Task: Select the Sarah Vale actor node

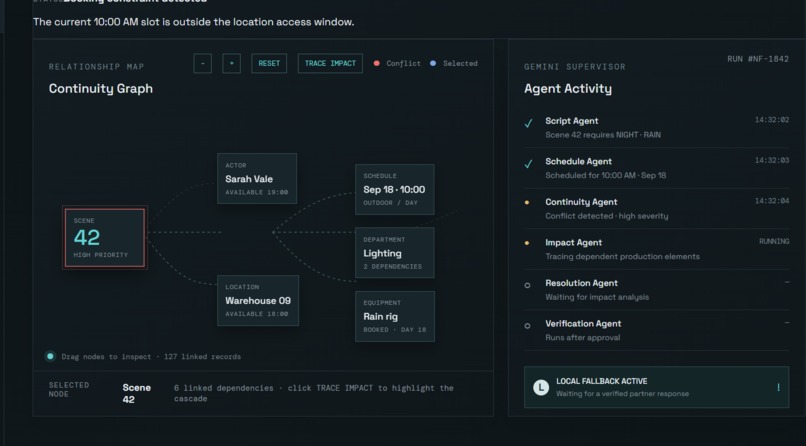Action: click(257, 178)
